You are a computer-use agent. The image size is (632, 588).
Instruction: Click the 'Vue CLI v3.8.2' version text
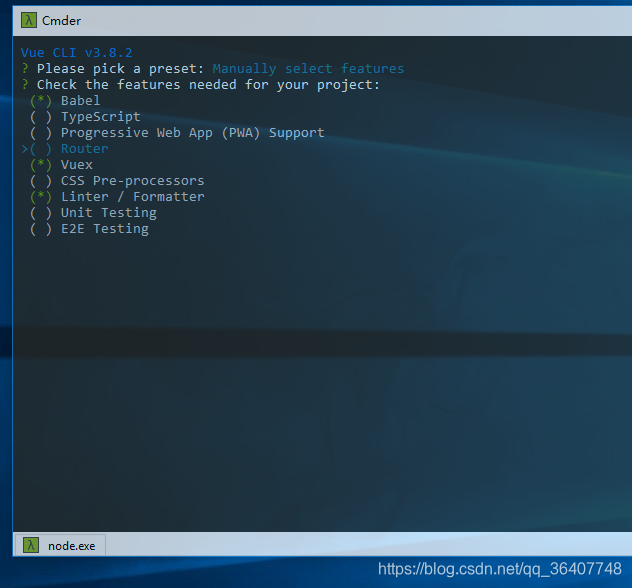coord(77,52)
